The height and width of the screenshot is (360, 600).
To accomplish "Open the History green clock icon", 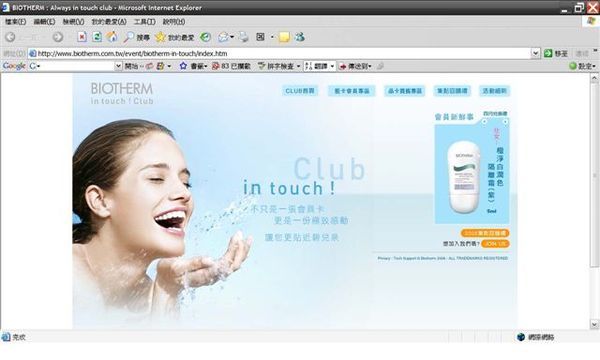I will pos(205,37).
